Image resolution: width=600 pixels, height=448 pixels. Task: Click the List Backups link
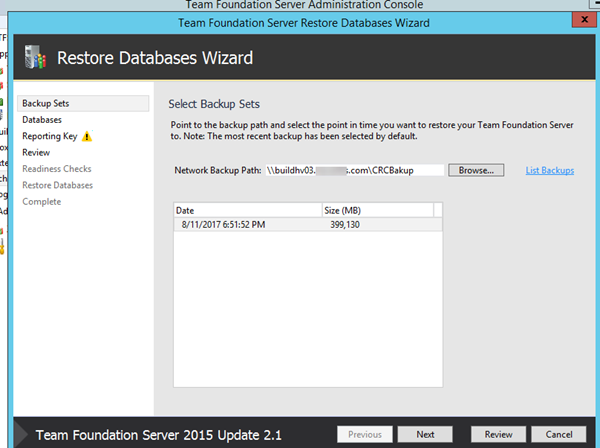[x=549, y=170]
